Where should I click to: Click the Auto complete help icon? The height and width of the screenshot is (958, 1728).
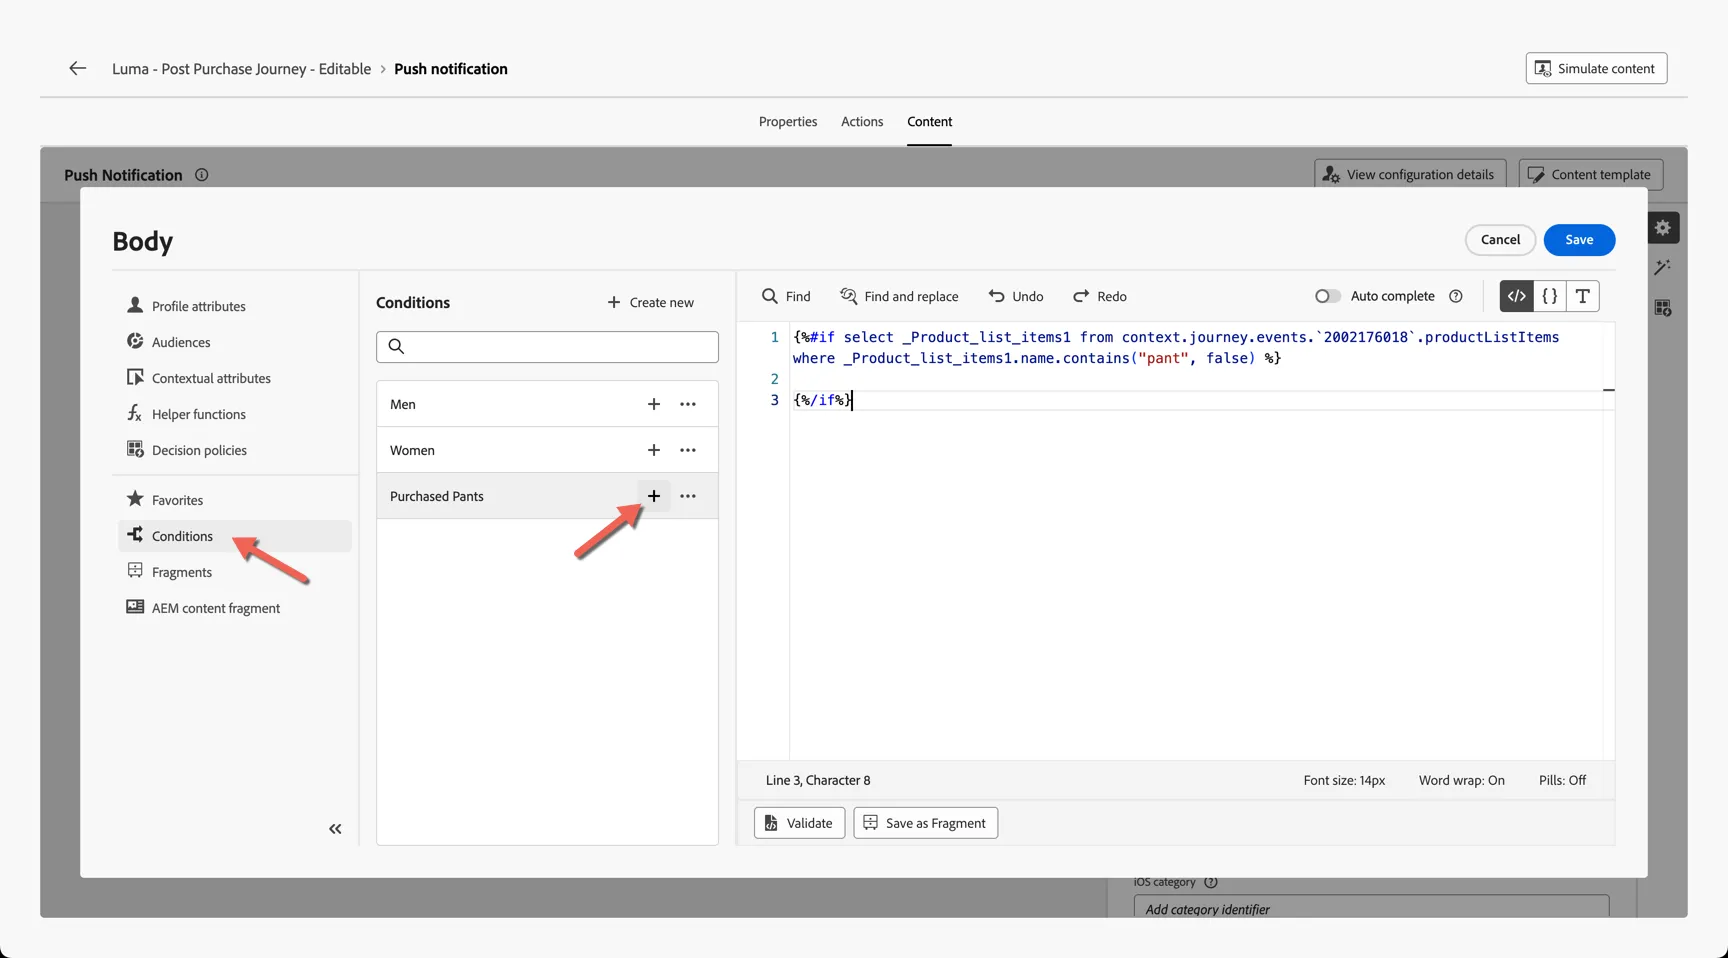pos(1456,296)
